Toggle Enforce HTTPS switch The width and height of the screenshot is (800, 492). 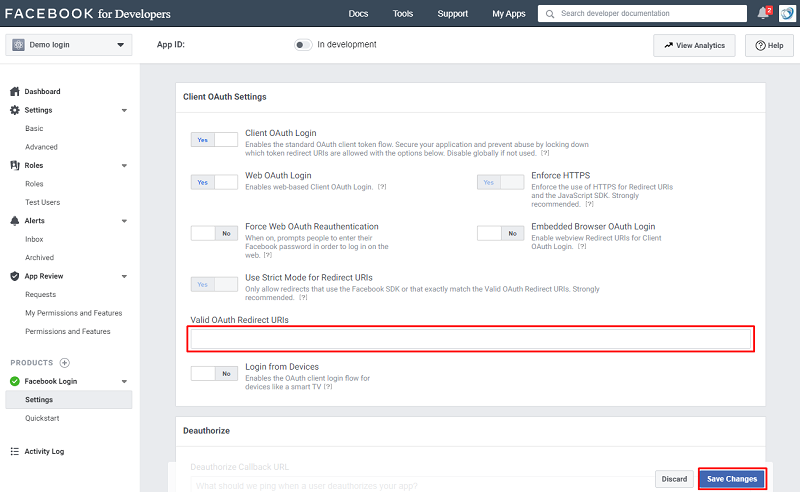click(x=501, y=182)
